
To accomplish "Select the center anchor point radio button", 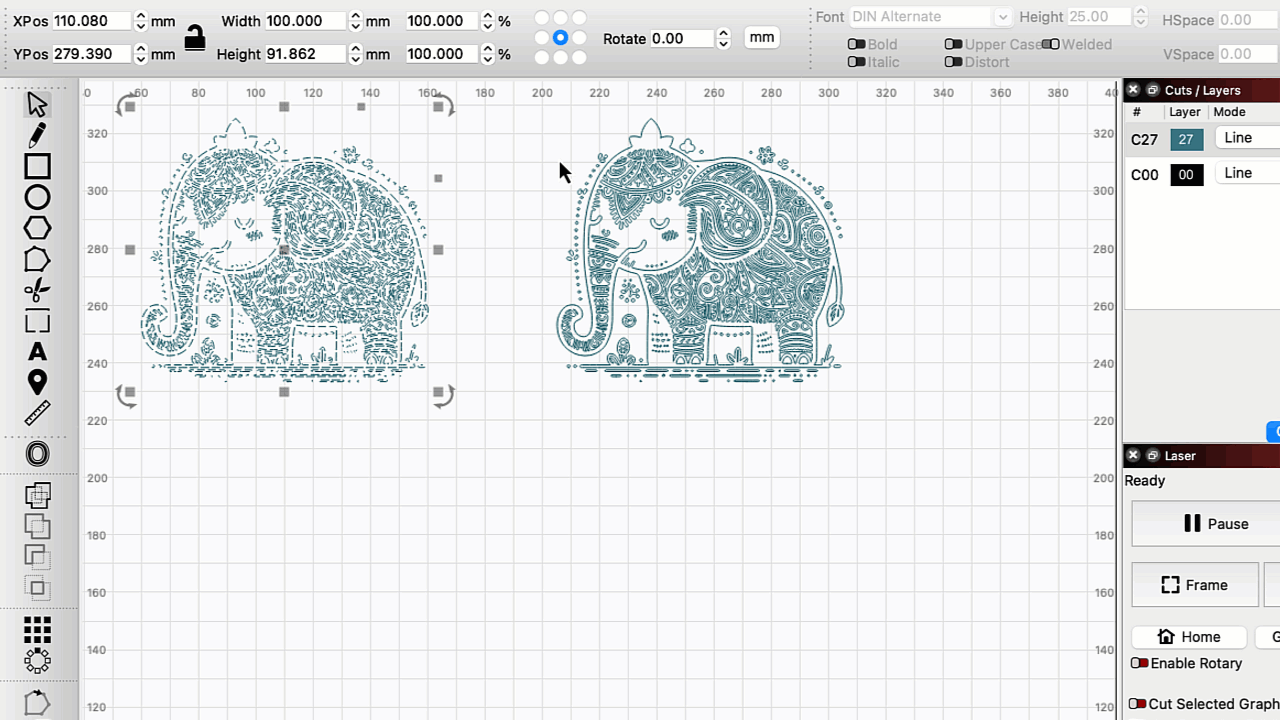I will [x=560, y=37].
